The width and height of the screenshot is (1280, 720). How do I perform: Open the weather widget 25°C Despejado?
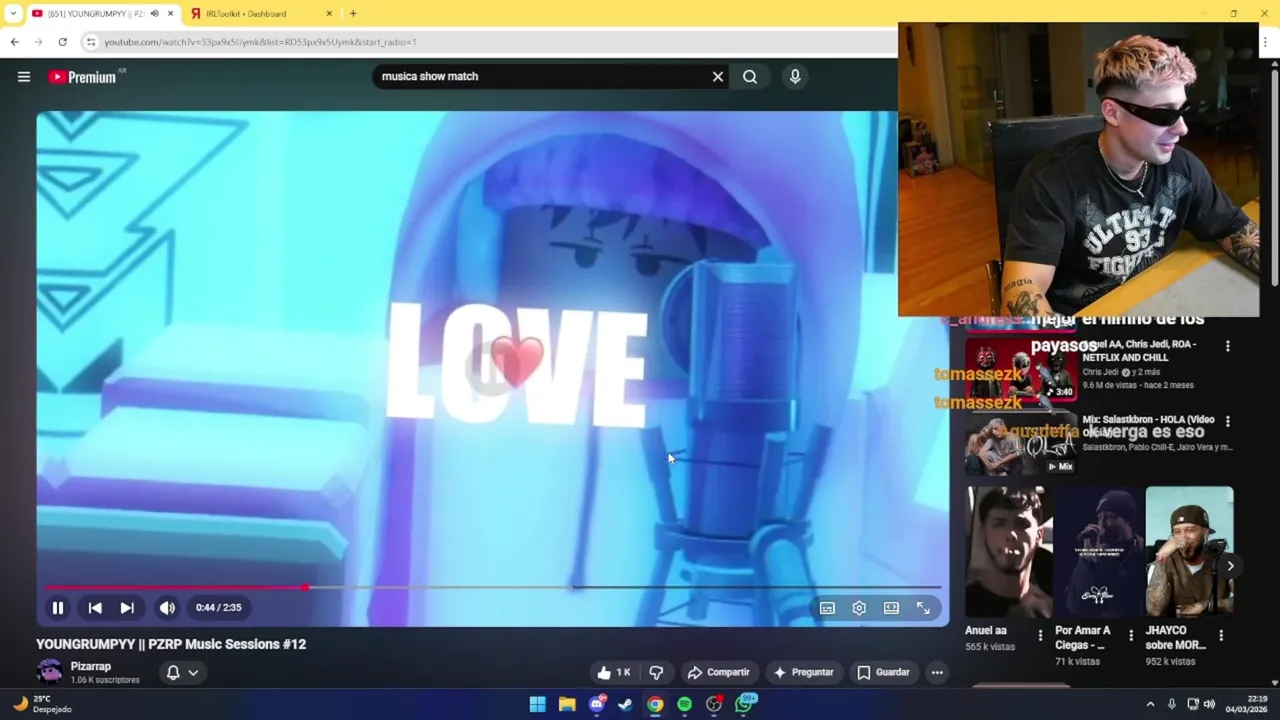(42, 704)
